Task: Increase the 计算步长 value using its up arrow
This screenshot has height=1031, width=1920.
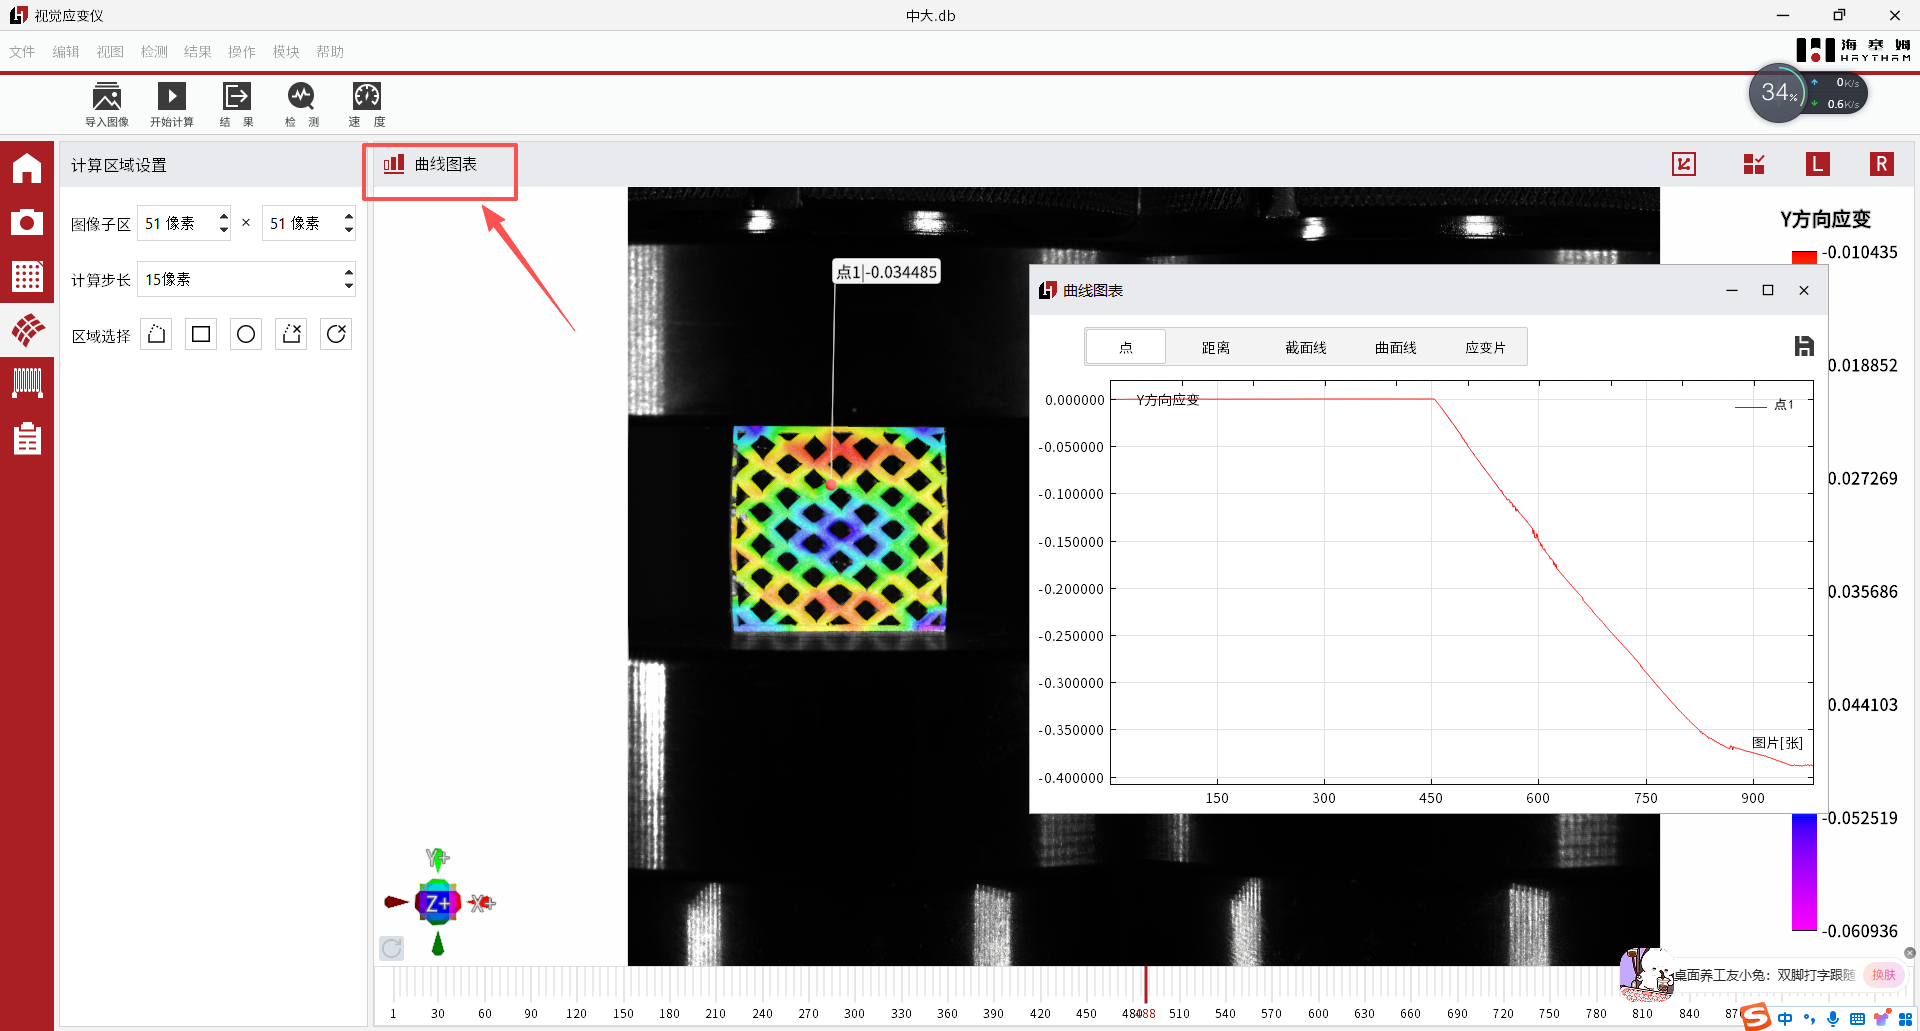Action: pos(347,272)
